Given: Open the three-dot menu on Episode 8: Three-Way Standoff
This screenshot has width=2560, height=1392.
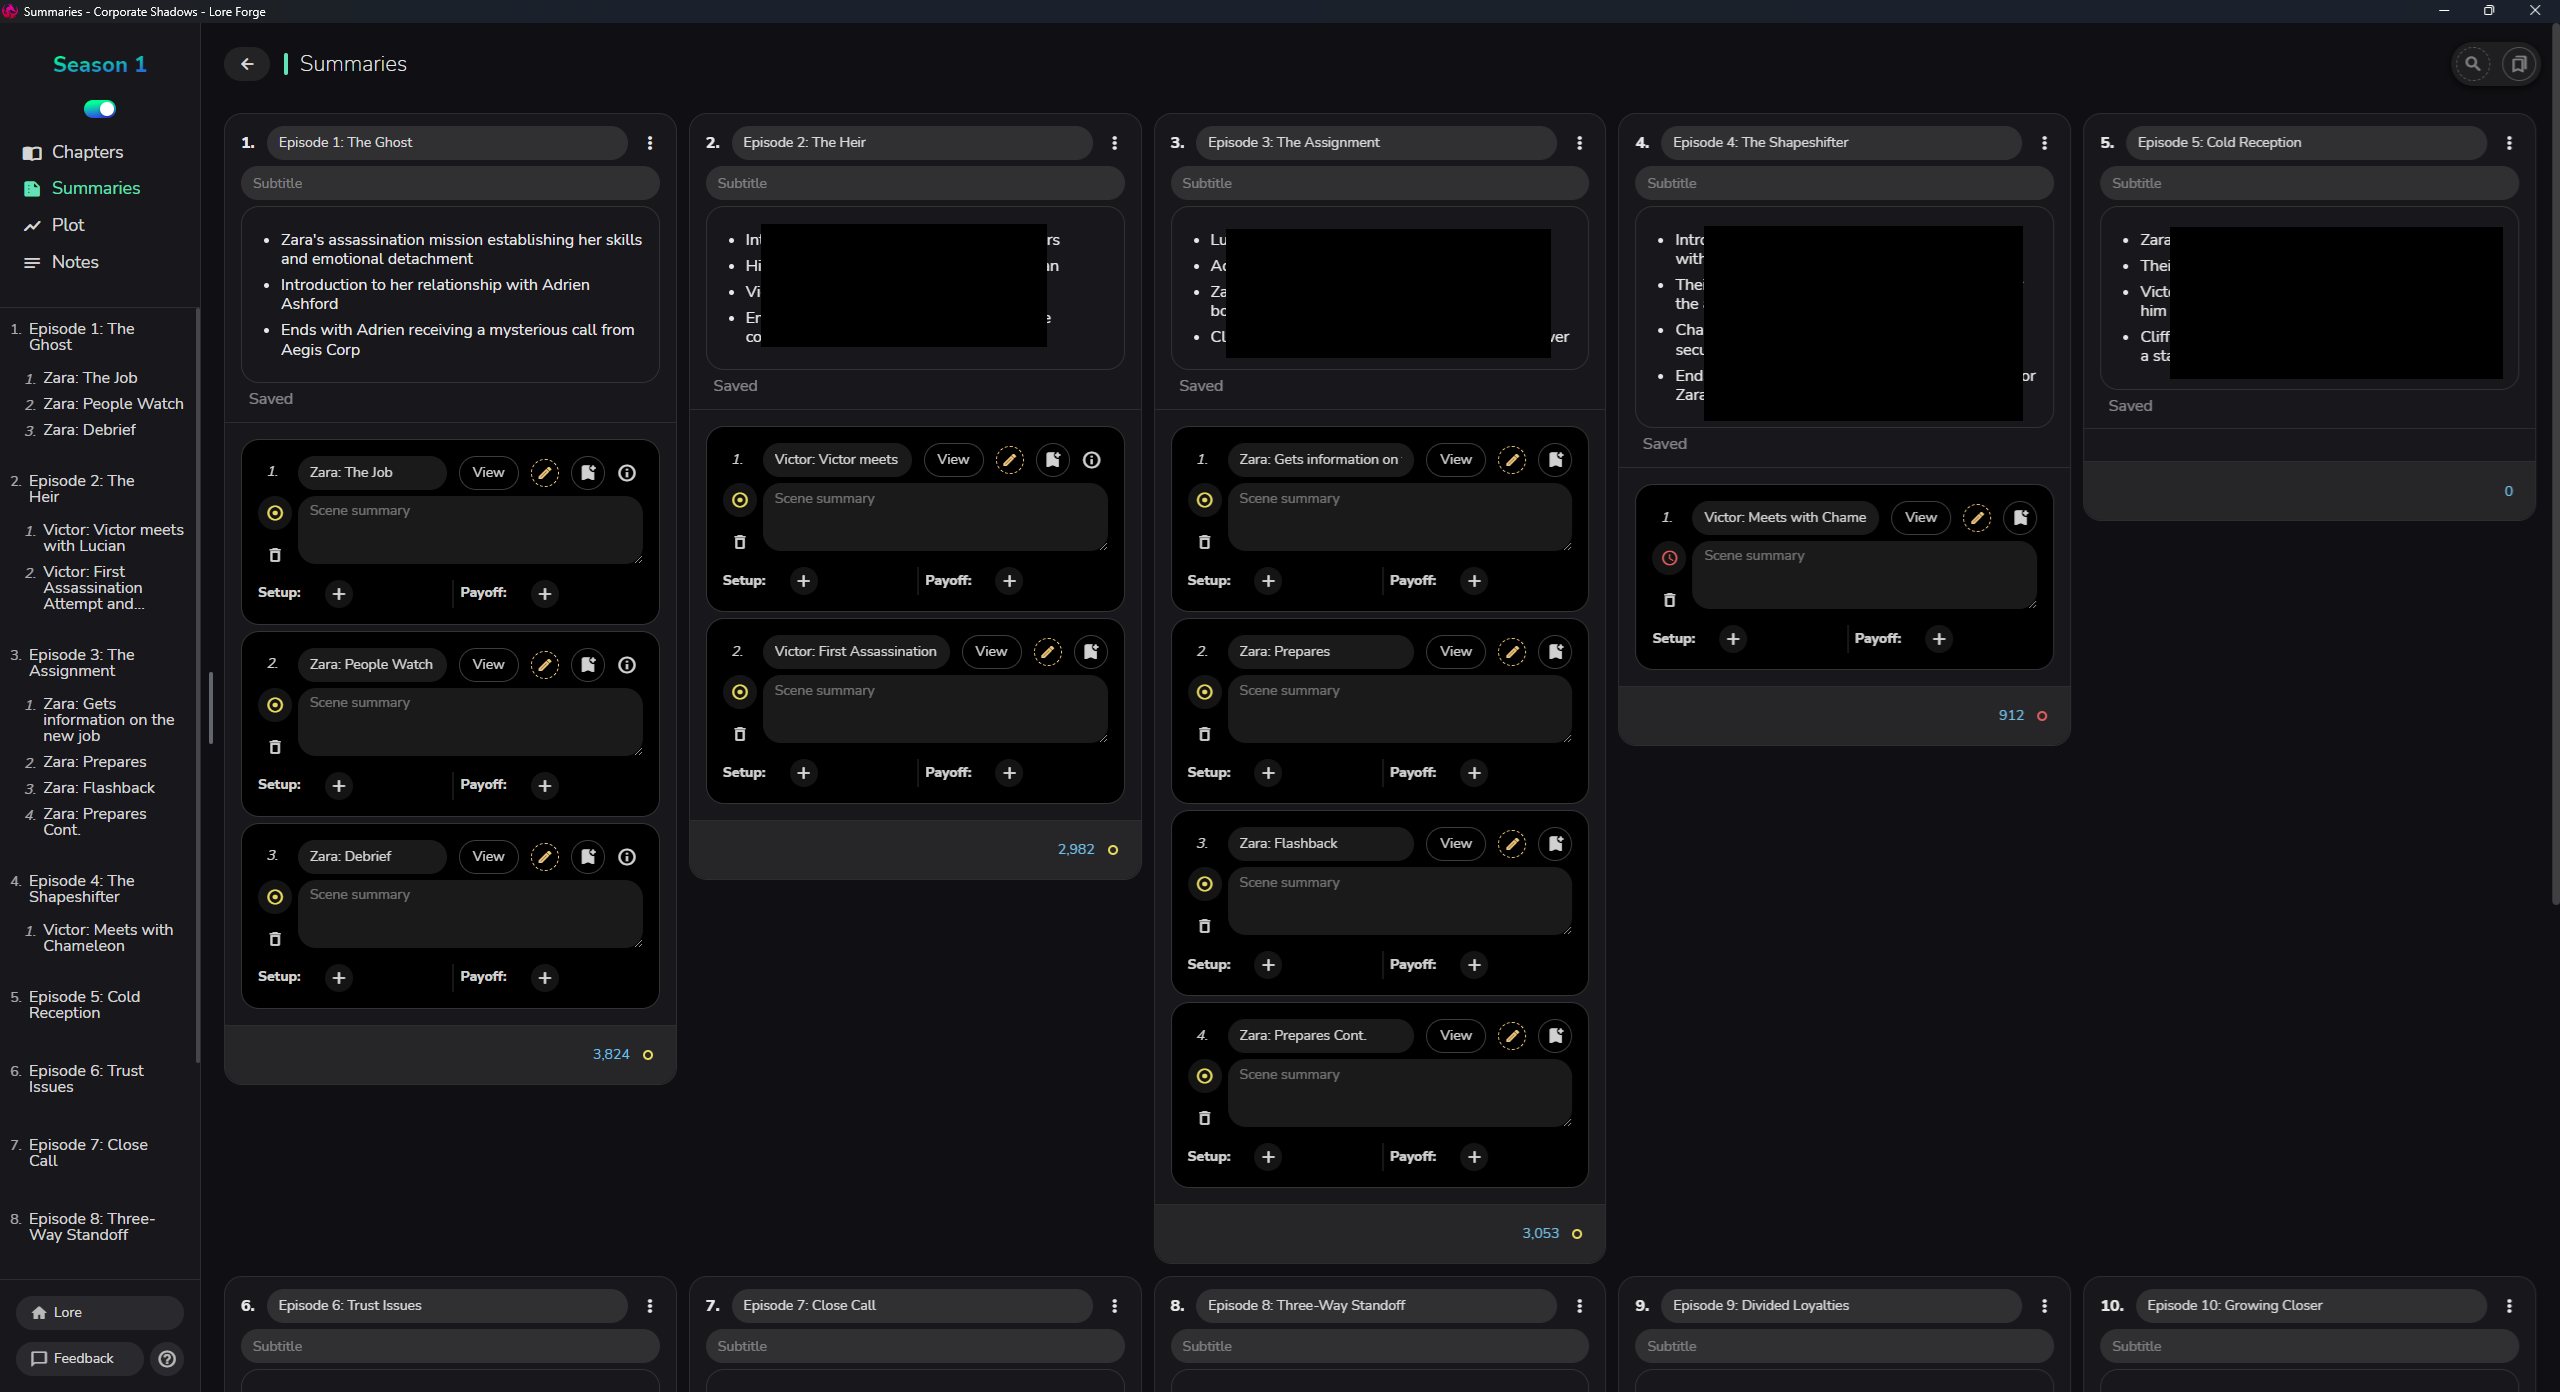Looking at the screenshot, I should (1579, 1305).
